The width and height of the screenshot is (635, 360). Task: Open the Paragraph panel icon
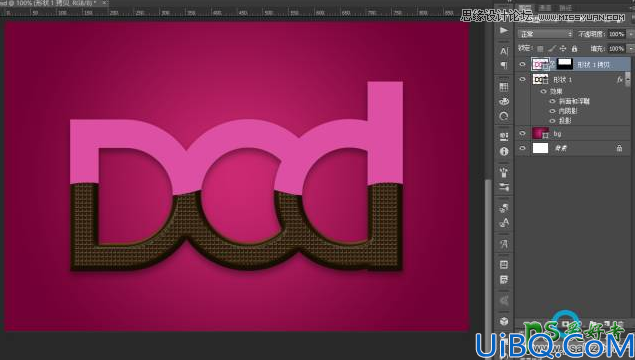(x=504, y=65)
